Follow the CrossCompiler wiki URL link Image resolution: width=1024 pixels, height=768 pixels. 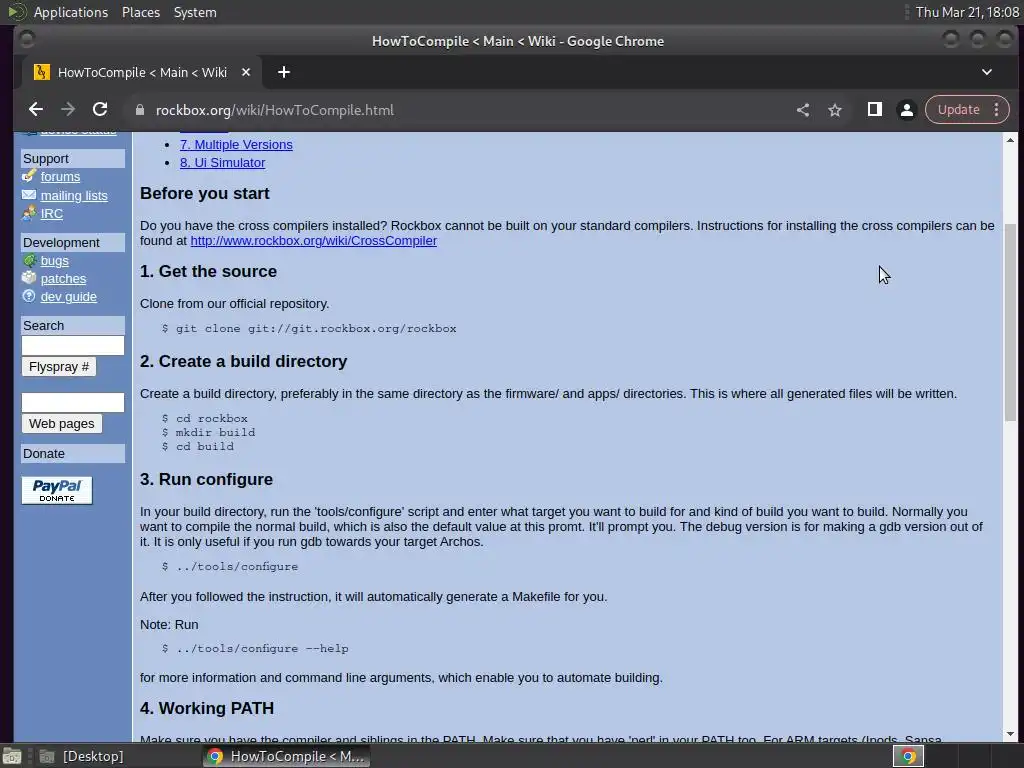pyautogui.click(x=313, y=240)
